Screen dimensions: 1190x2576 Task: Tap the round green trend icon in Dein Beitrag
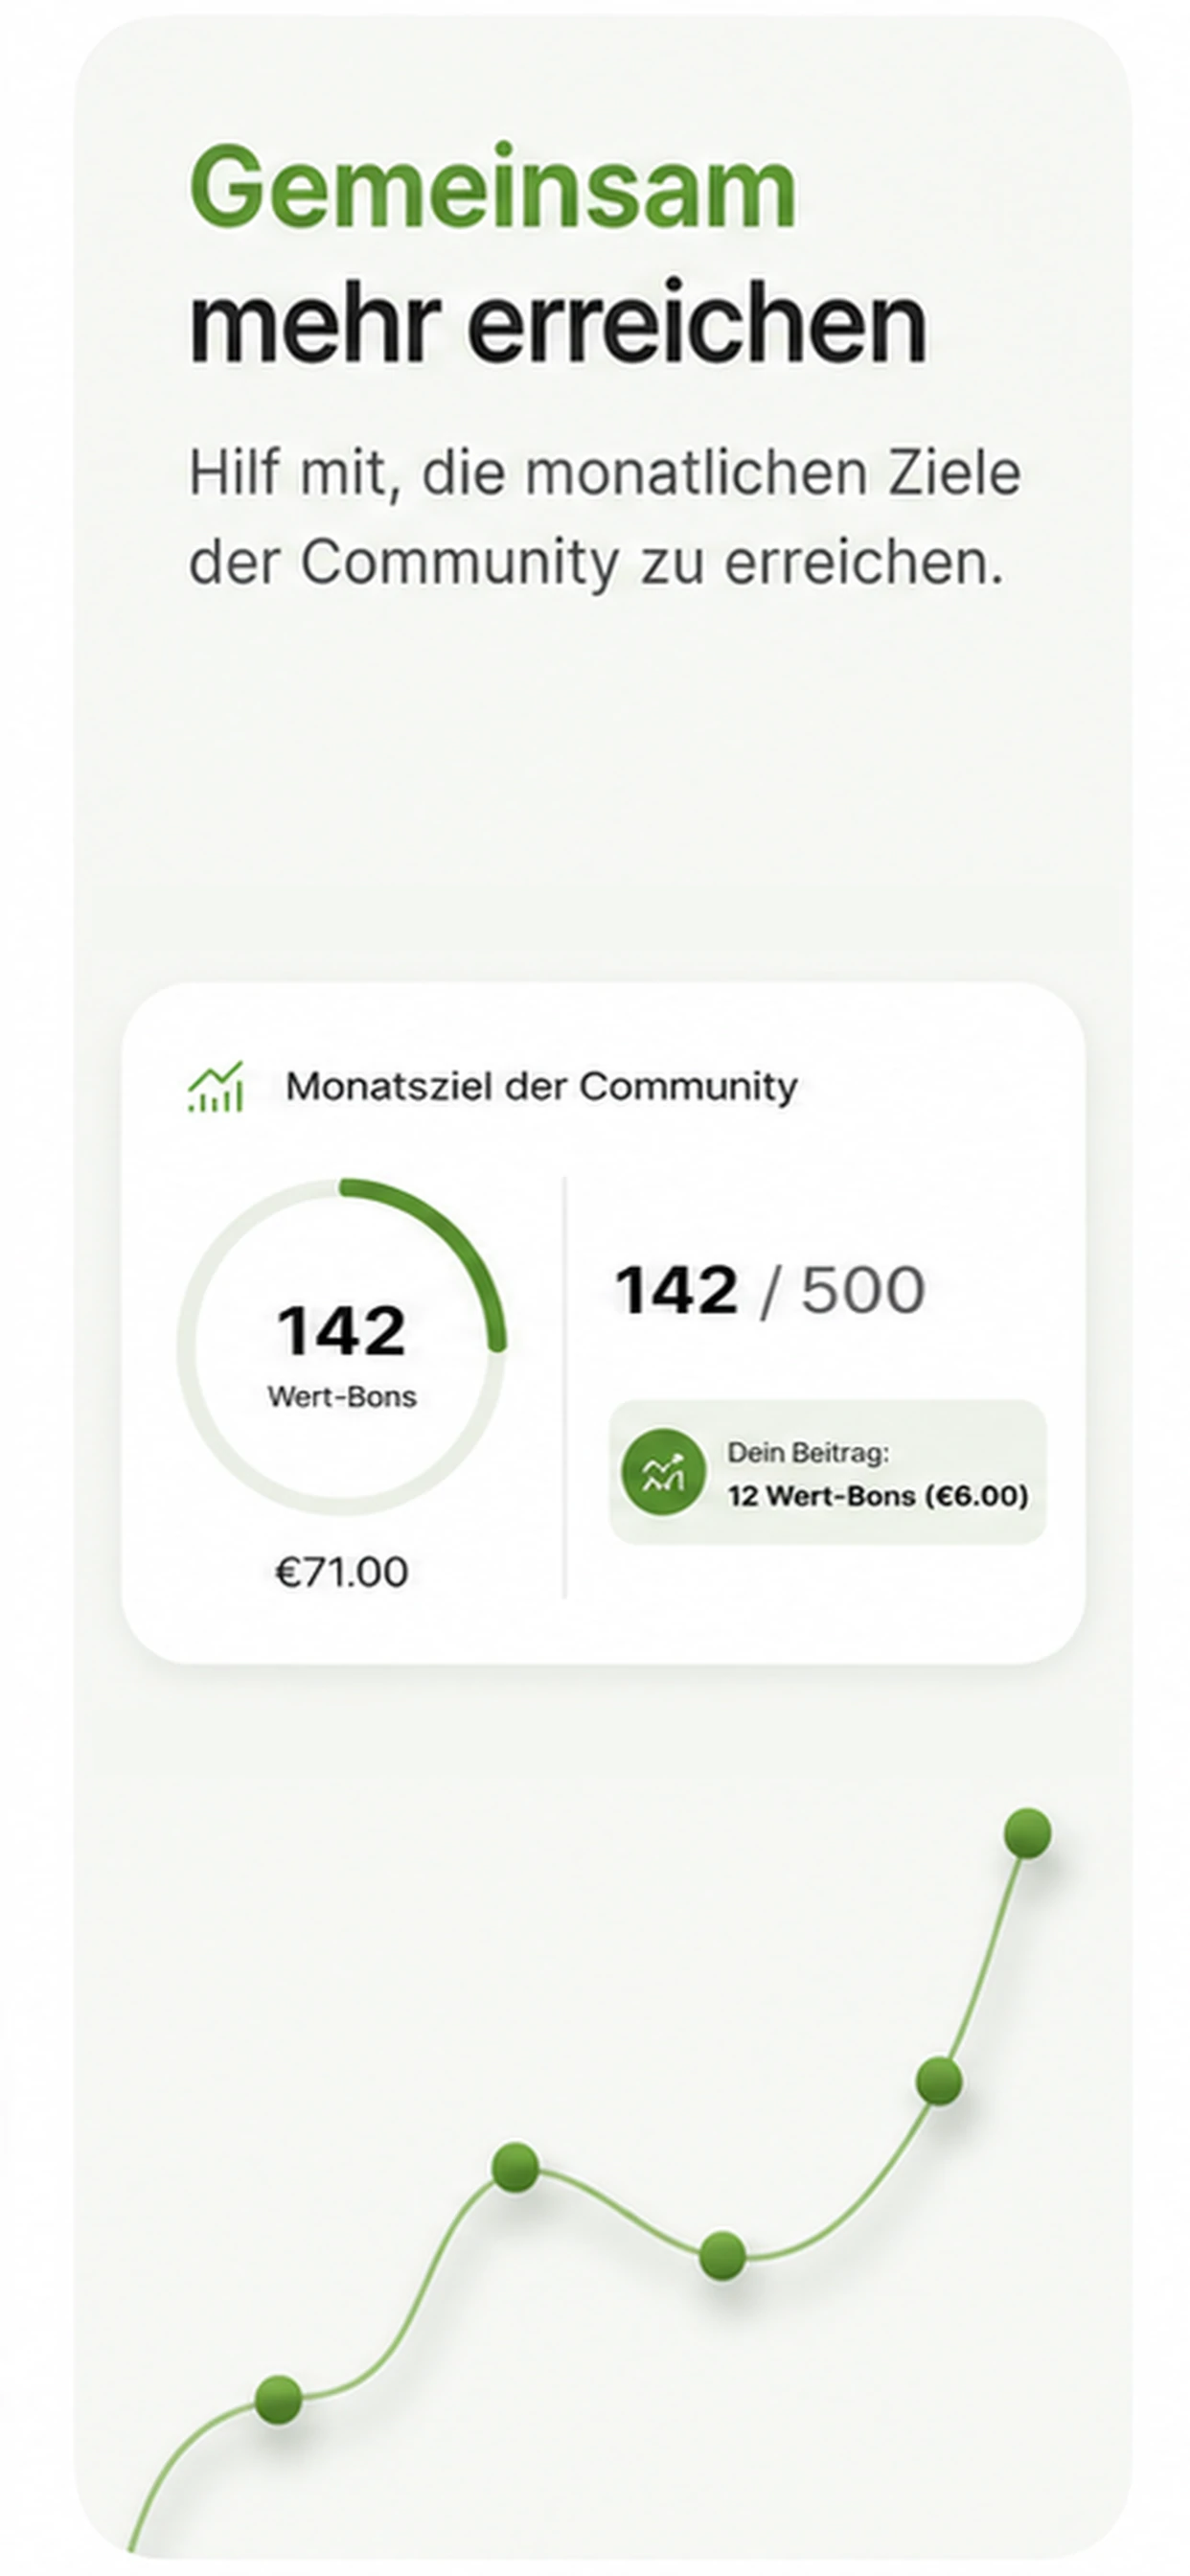click(x=662, y=1471)
